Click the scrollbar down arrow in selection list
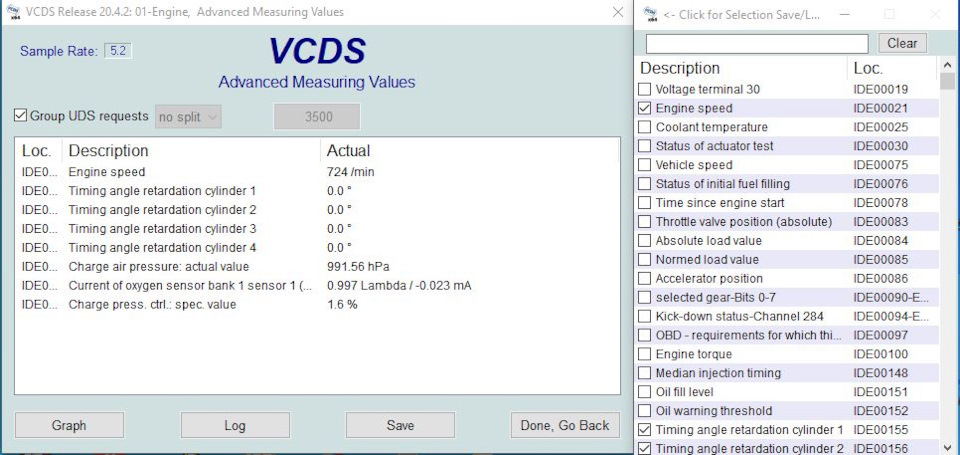 pos(948,448)
